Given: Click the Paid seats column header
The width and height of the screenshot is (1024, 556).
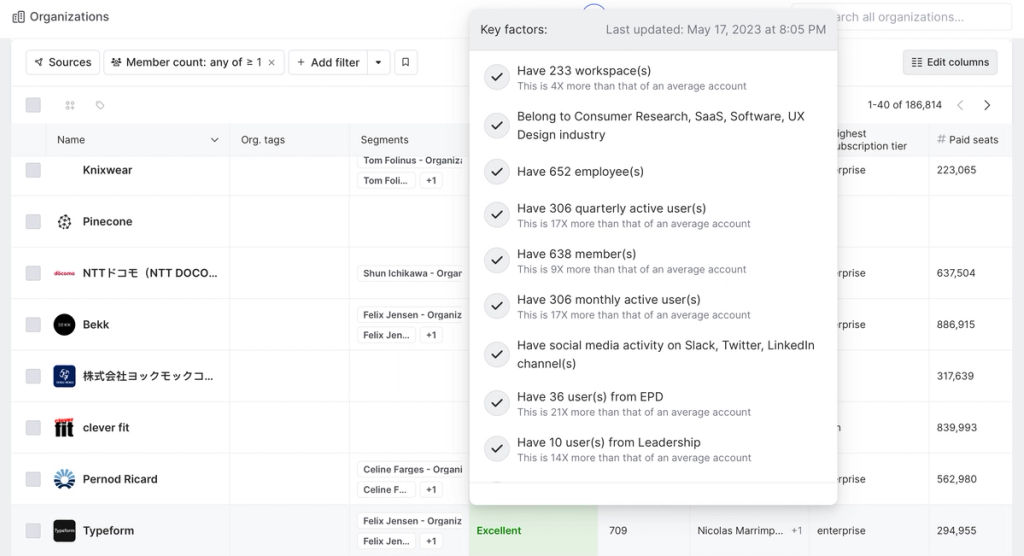Looking at the screenshot, I should pyautogui.click(x=967, y=140).
